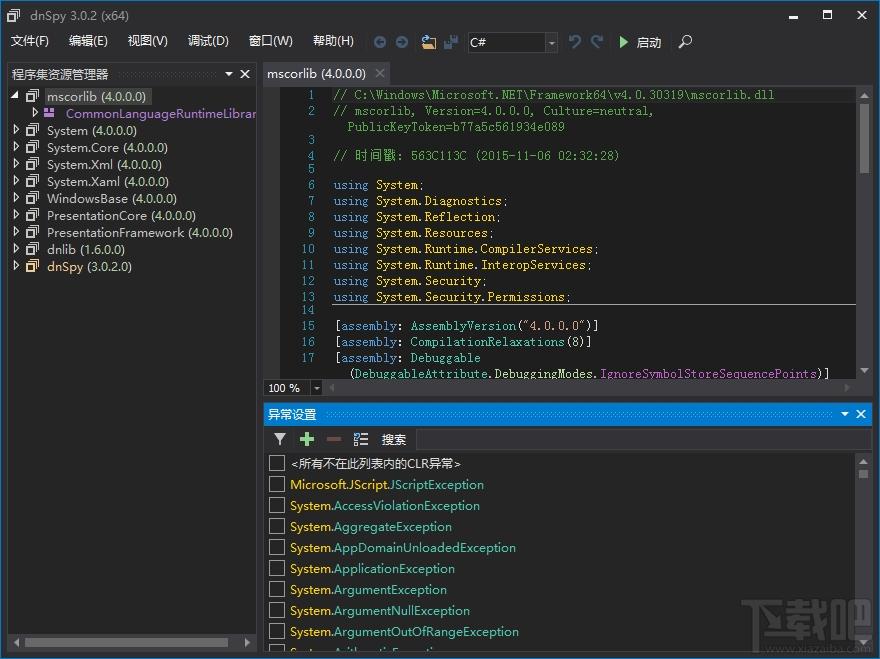Viewport: 880px width, 659px height.
Task: Click the System.Xml assembly icon
Action: [x=33, y=164]
